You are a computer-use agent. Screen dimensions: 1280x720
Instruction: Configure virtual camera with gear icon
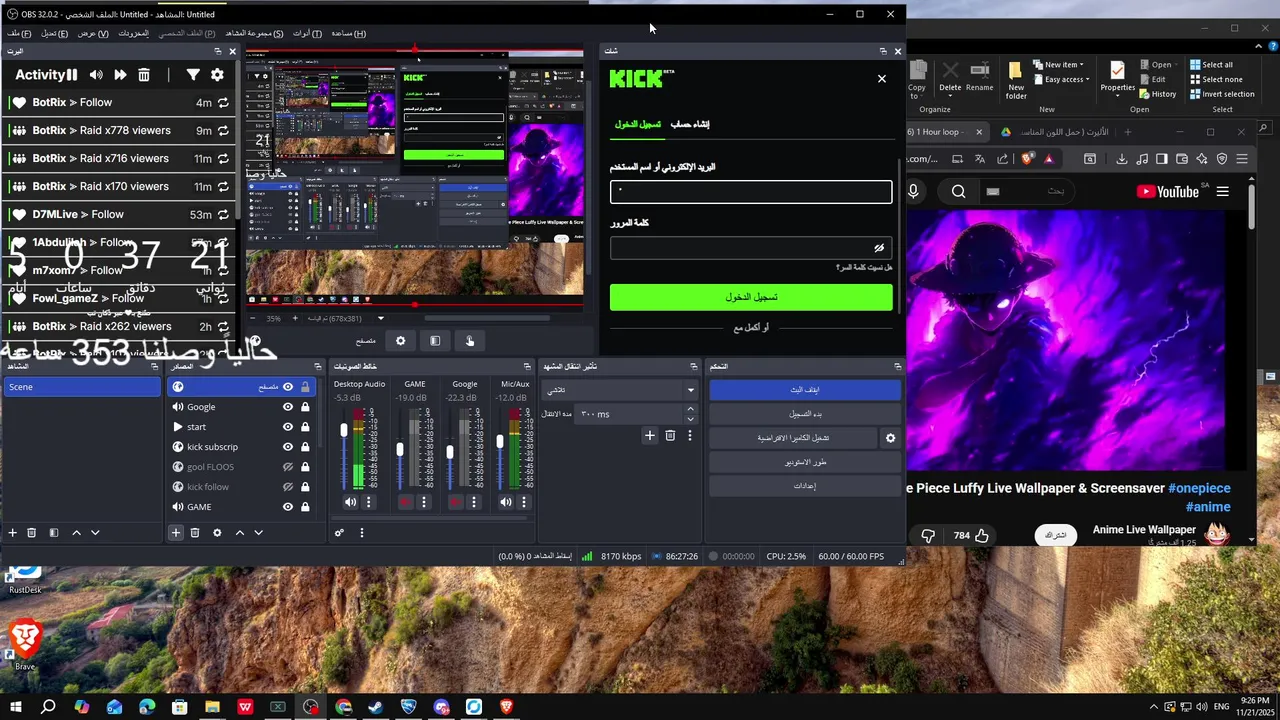890,438
